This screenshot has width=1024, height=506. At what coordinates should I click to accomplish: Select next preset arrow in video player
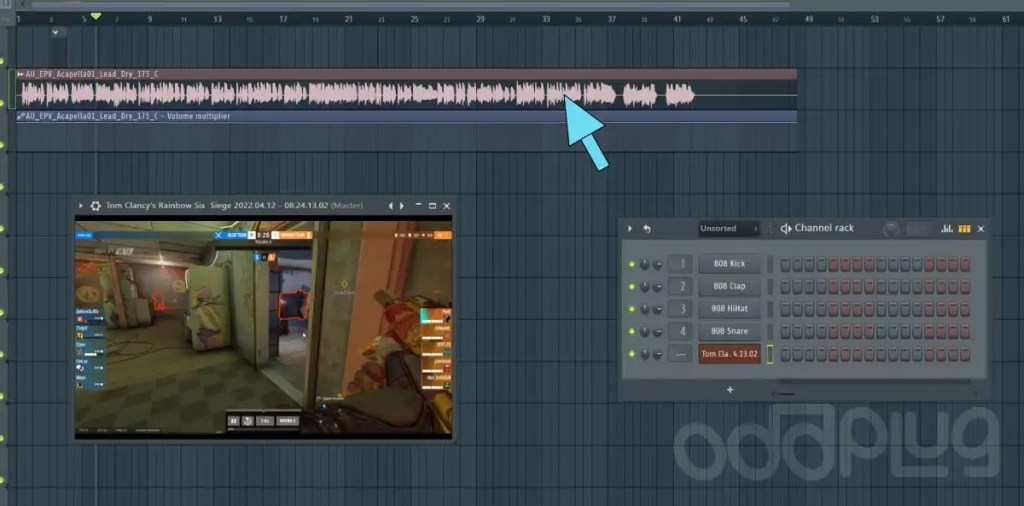pos(401,206)
